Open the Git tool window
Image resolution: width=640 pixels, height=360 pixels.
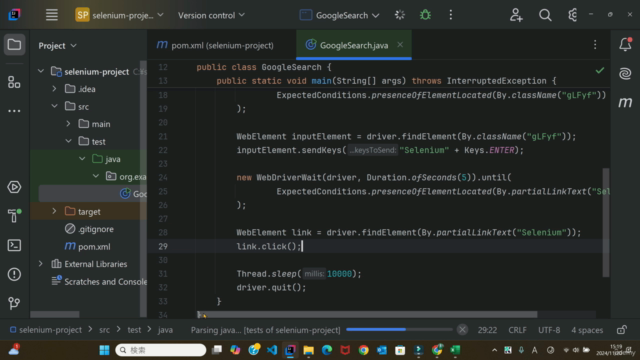[14, 303]
